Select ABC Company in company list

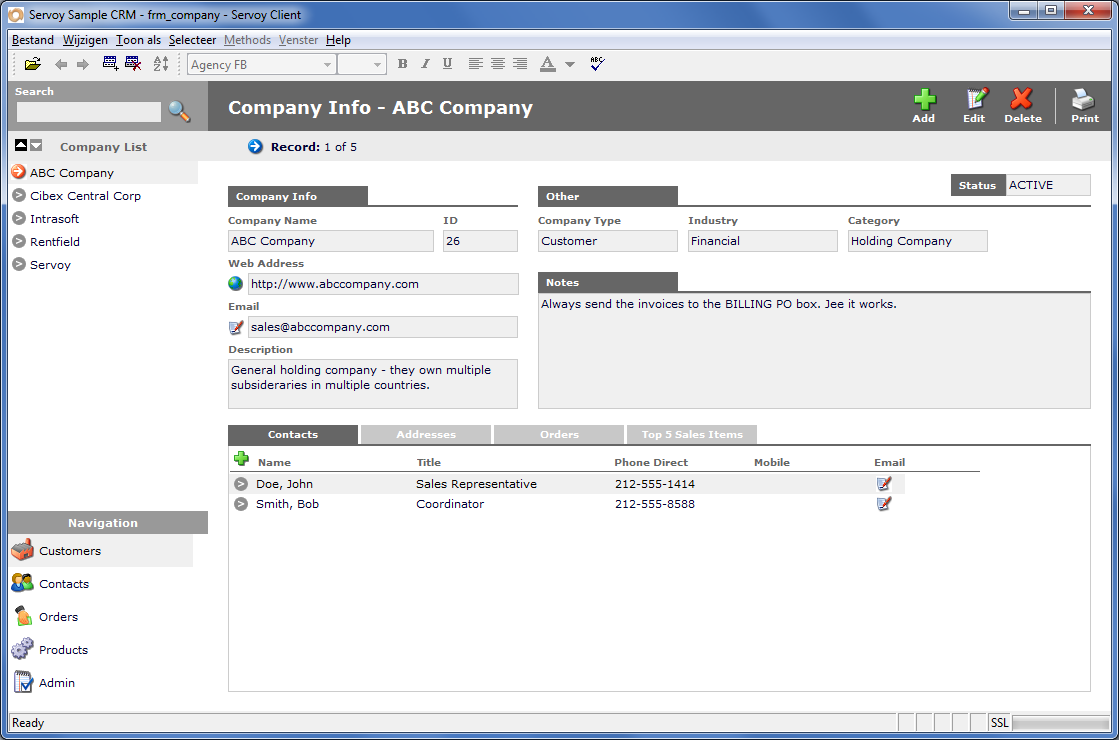click(103, 173)
